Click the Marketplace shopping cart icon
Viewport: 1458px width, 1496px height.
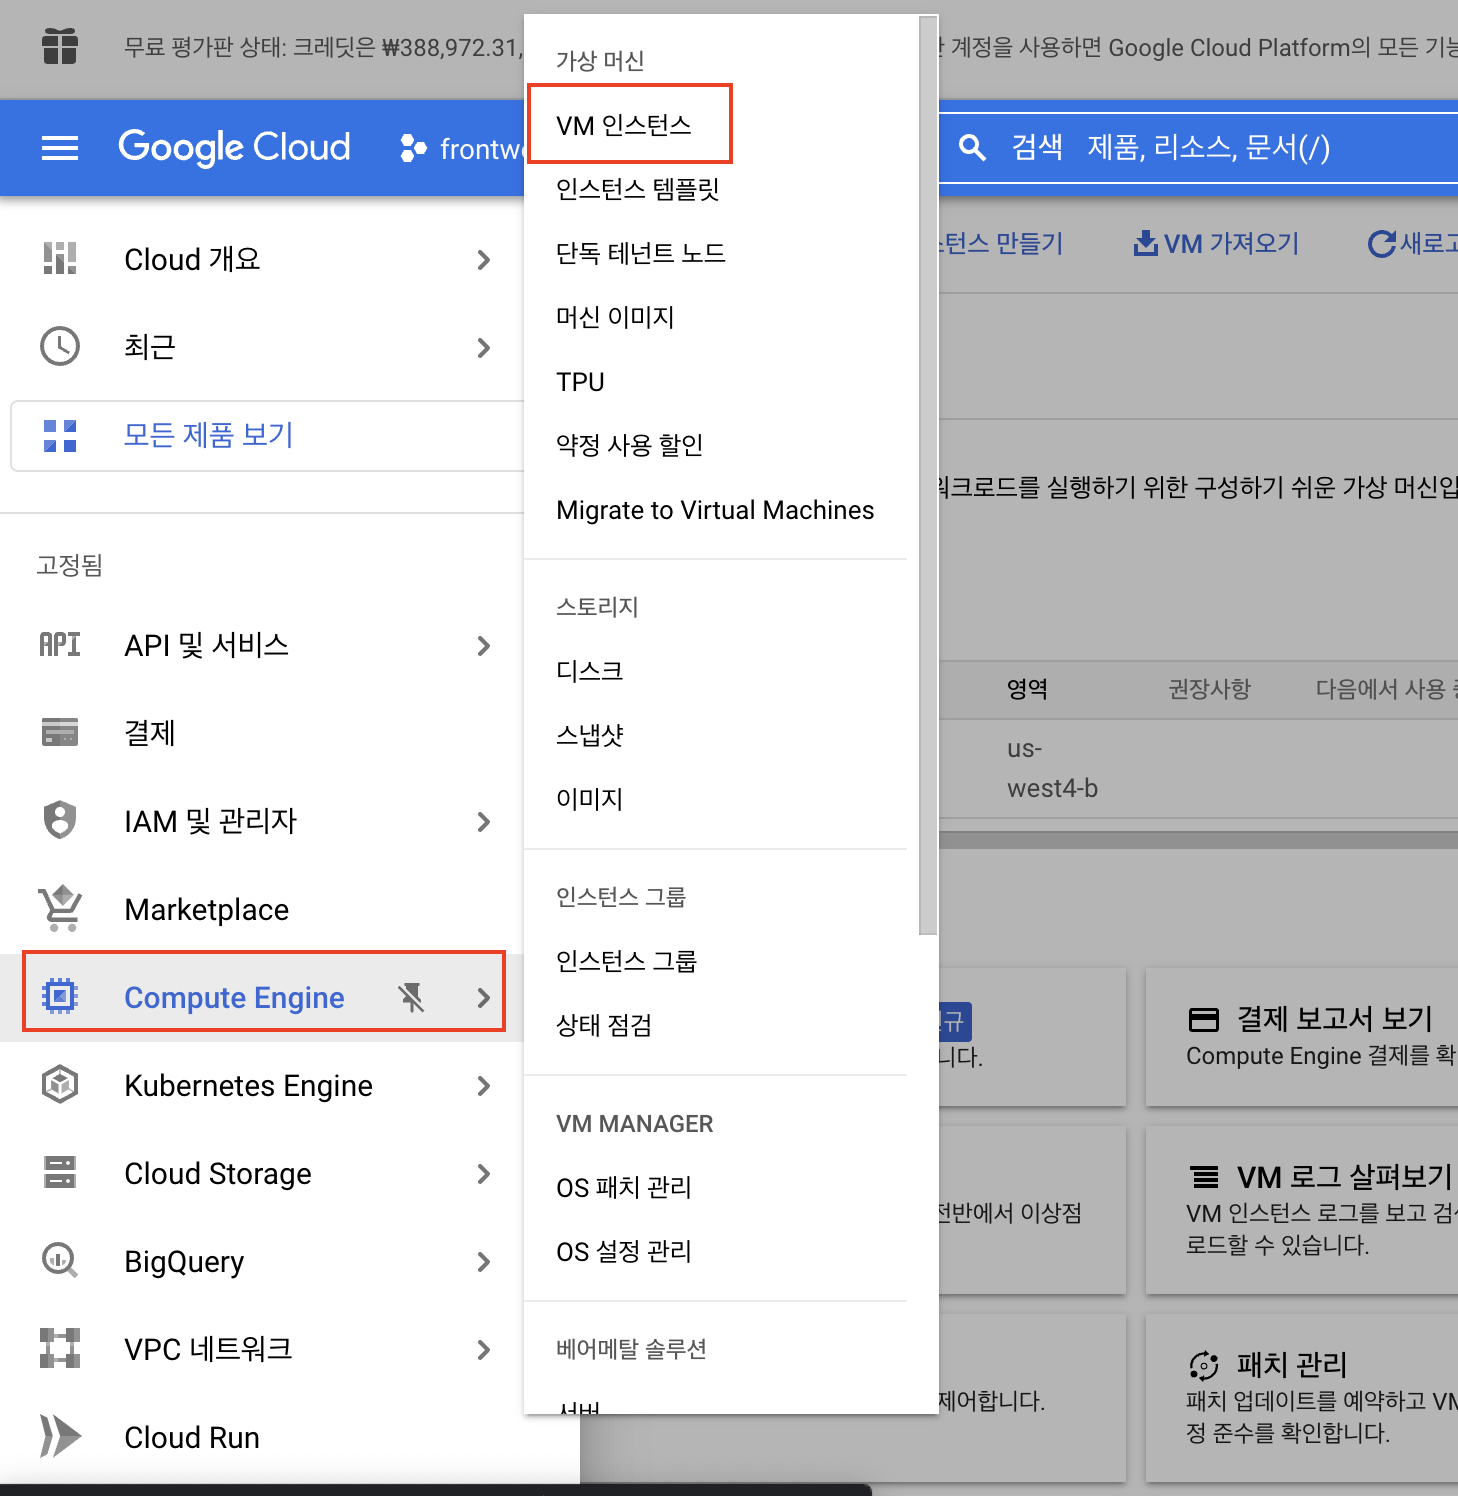(60, 908)
